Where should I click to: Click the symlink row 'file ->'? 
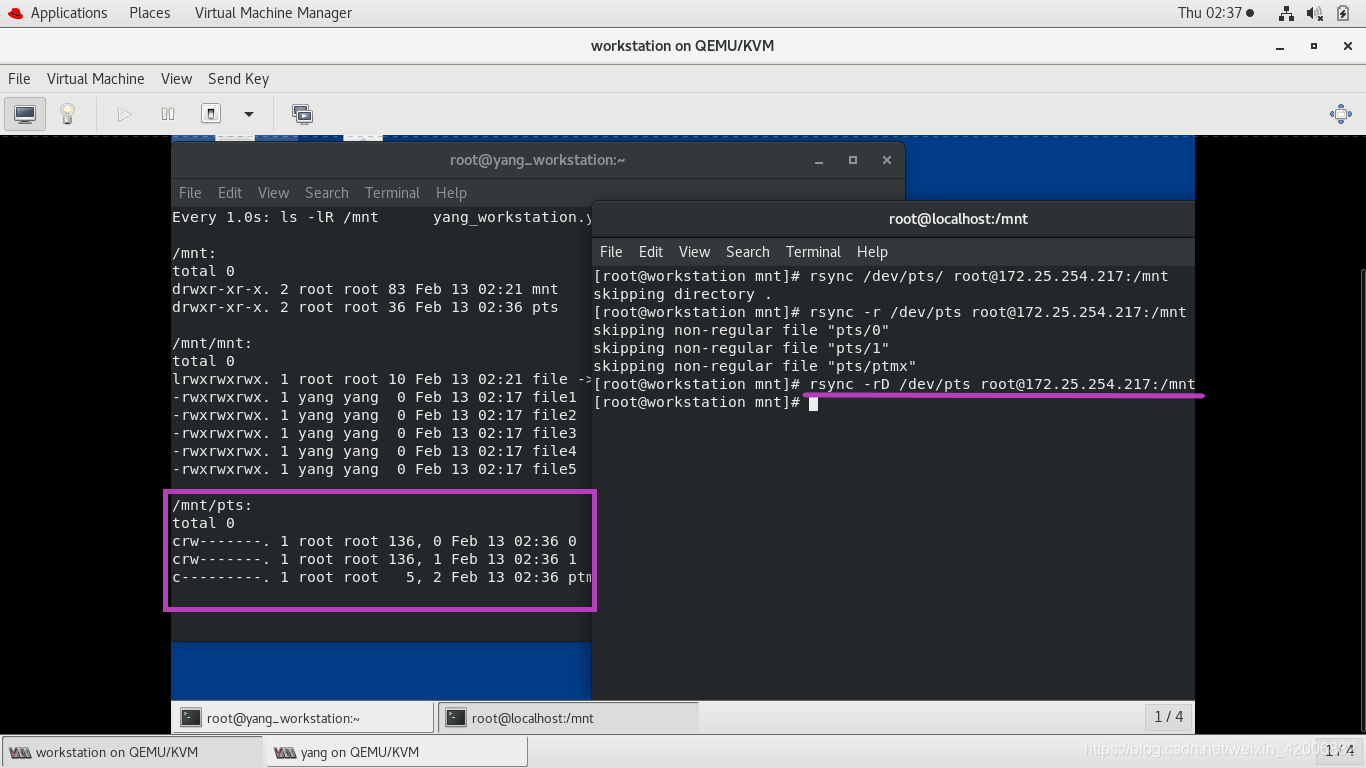click(381, 379)
